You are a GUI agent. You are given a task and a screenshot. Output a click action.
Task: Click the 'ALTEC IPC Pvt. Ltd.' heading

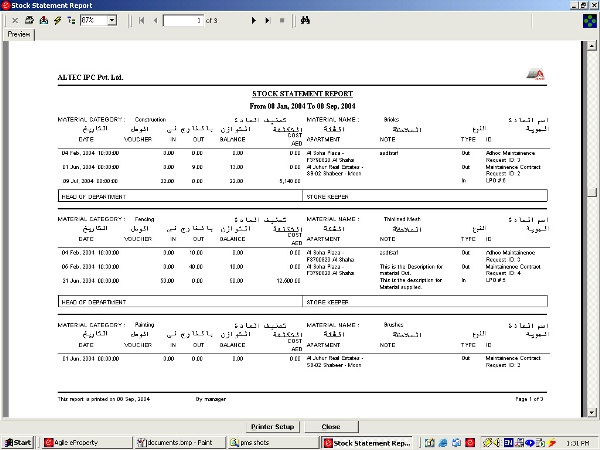[90, 77]
